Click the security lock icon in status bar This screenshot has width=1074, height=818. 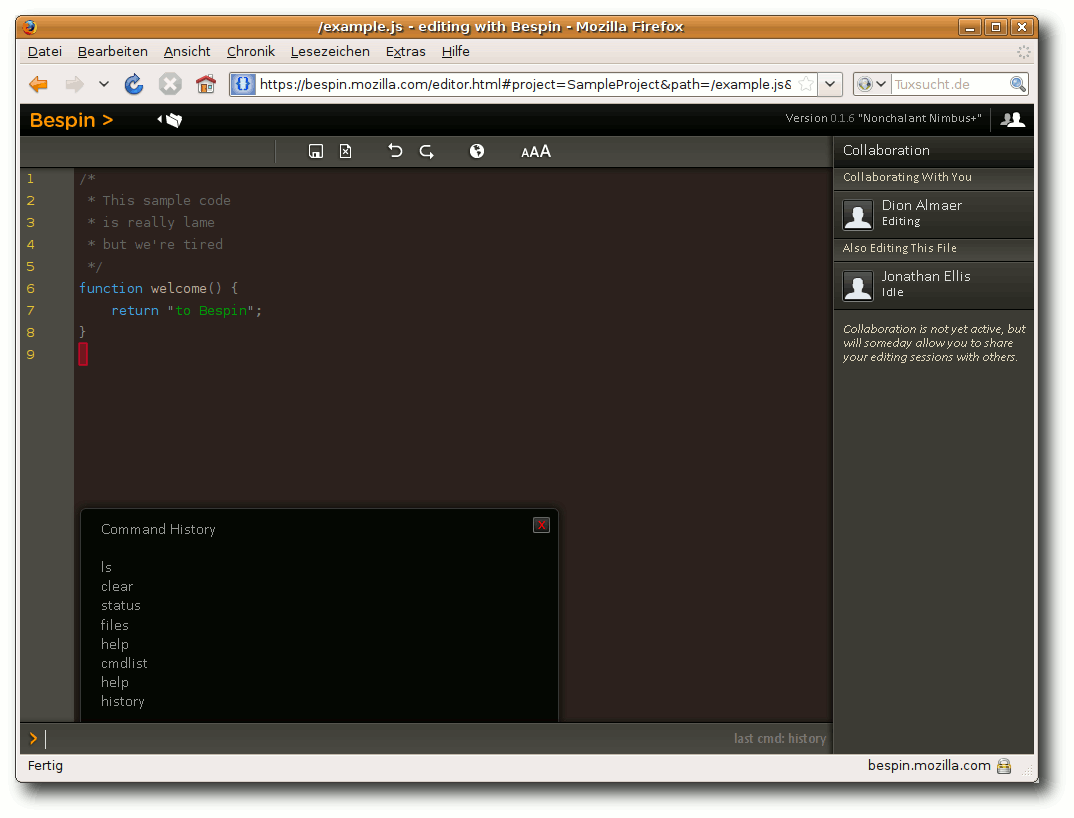point(1004,766)
